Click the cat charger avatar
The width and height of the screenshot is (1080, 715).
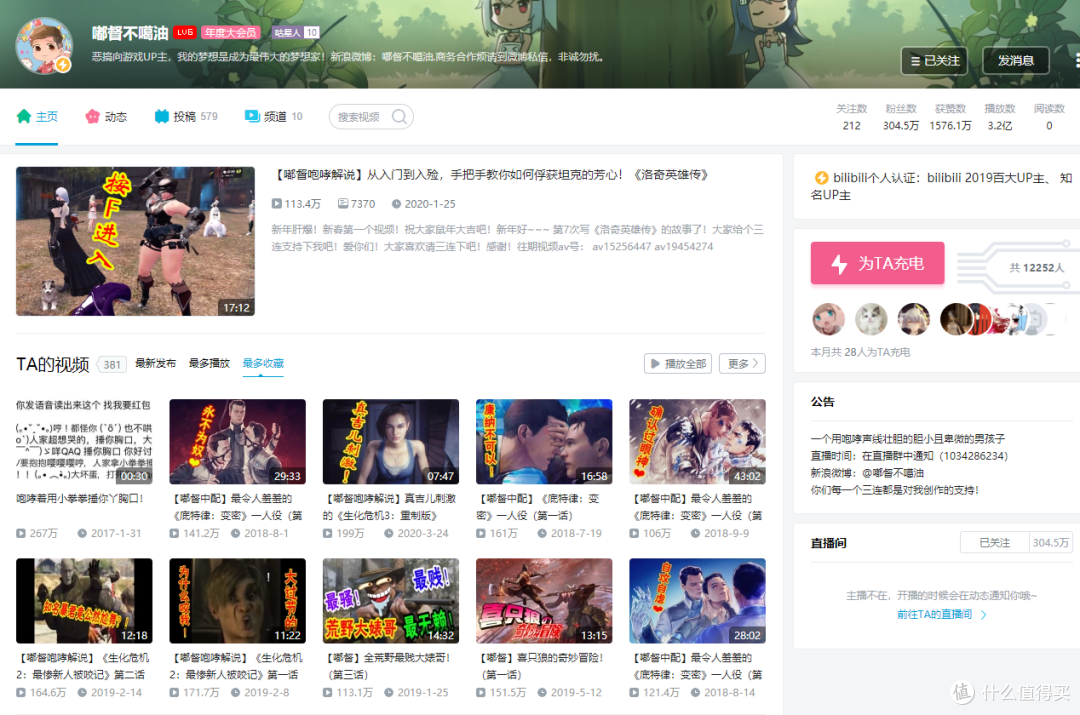coord(871,320)
